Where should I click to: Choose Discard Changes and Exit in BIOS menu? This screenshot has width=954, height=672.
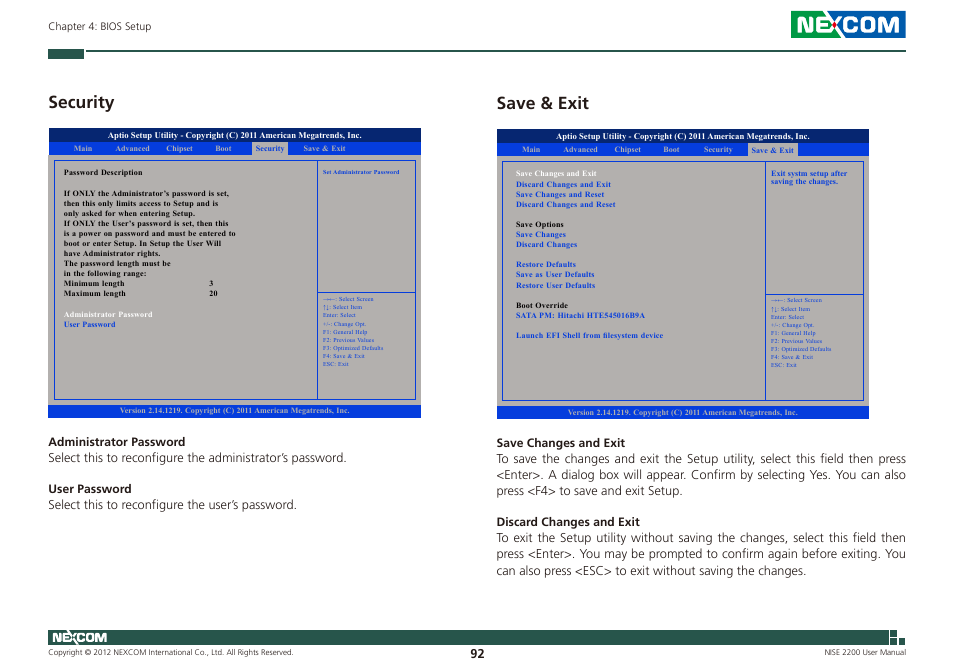pyautogui.click(x=563, y=184)
